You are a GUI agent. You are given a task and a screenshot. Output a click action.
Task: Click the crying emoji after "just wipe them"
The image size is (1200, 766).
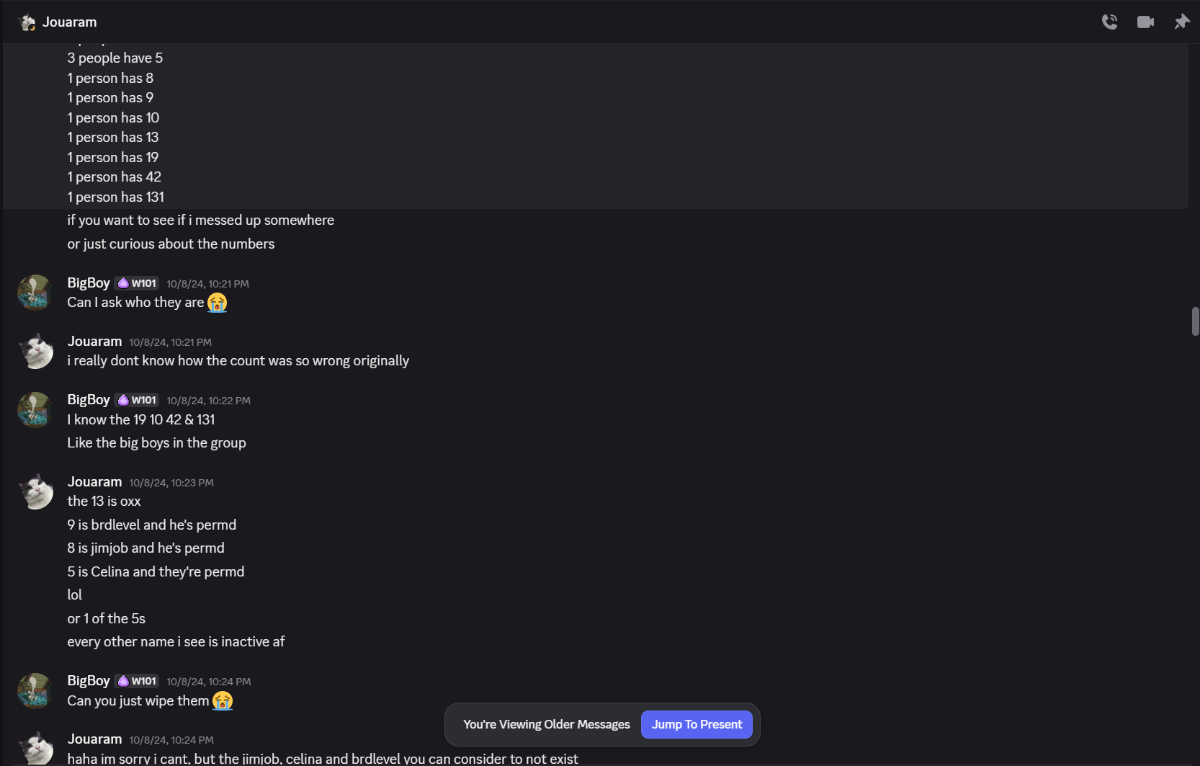point(223,701)
